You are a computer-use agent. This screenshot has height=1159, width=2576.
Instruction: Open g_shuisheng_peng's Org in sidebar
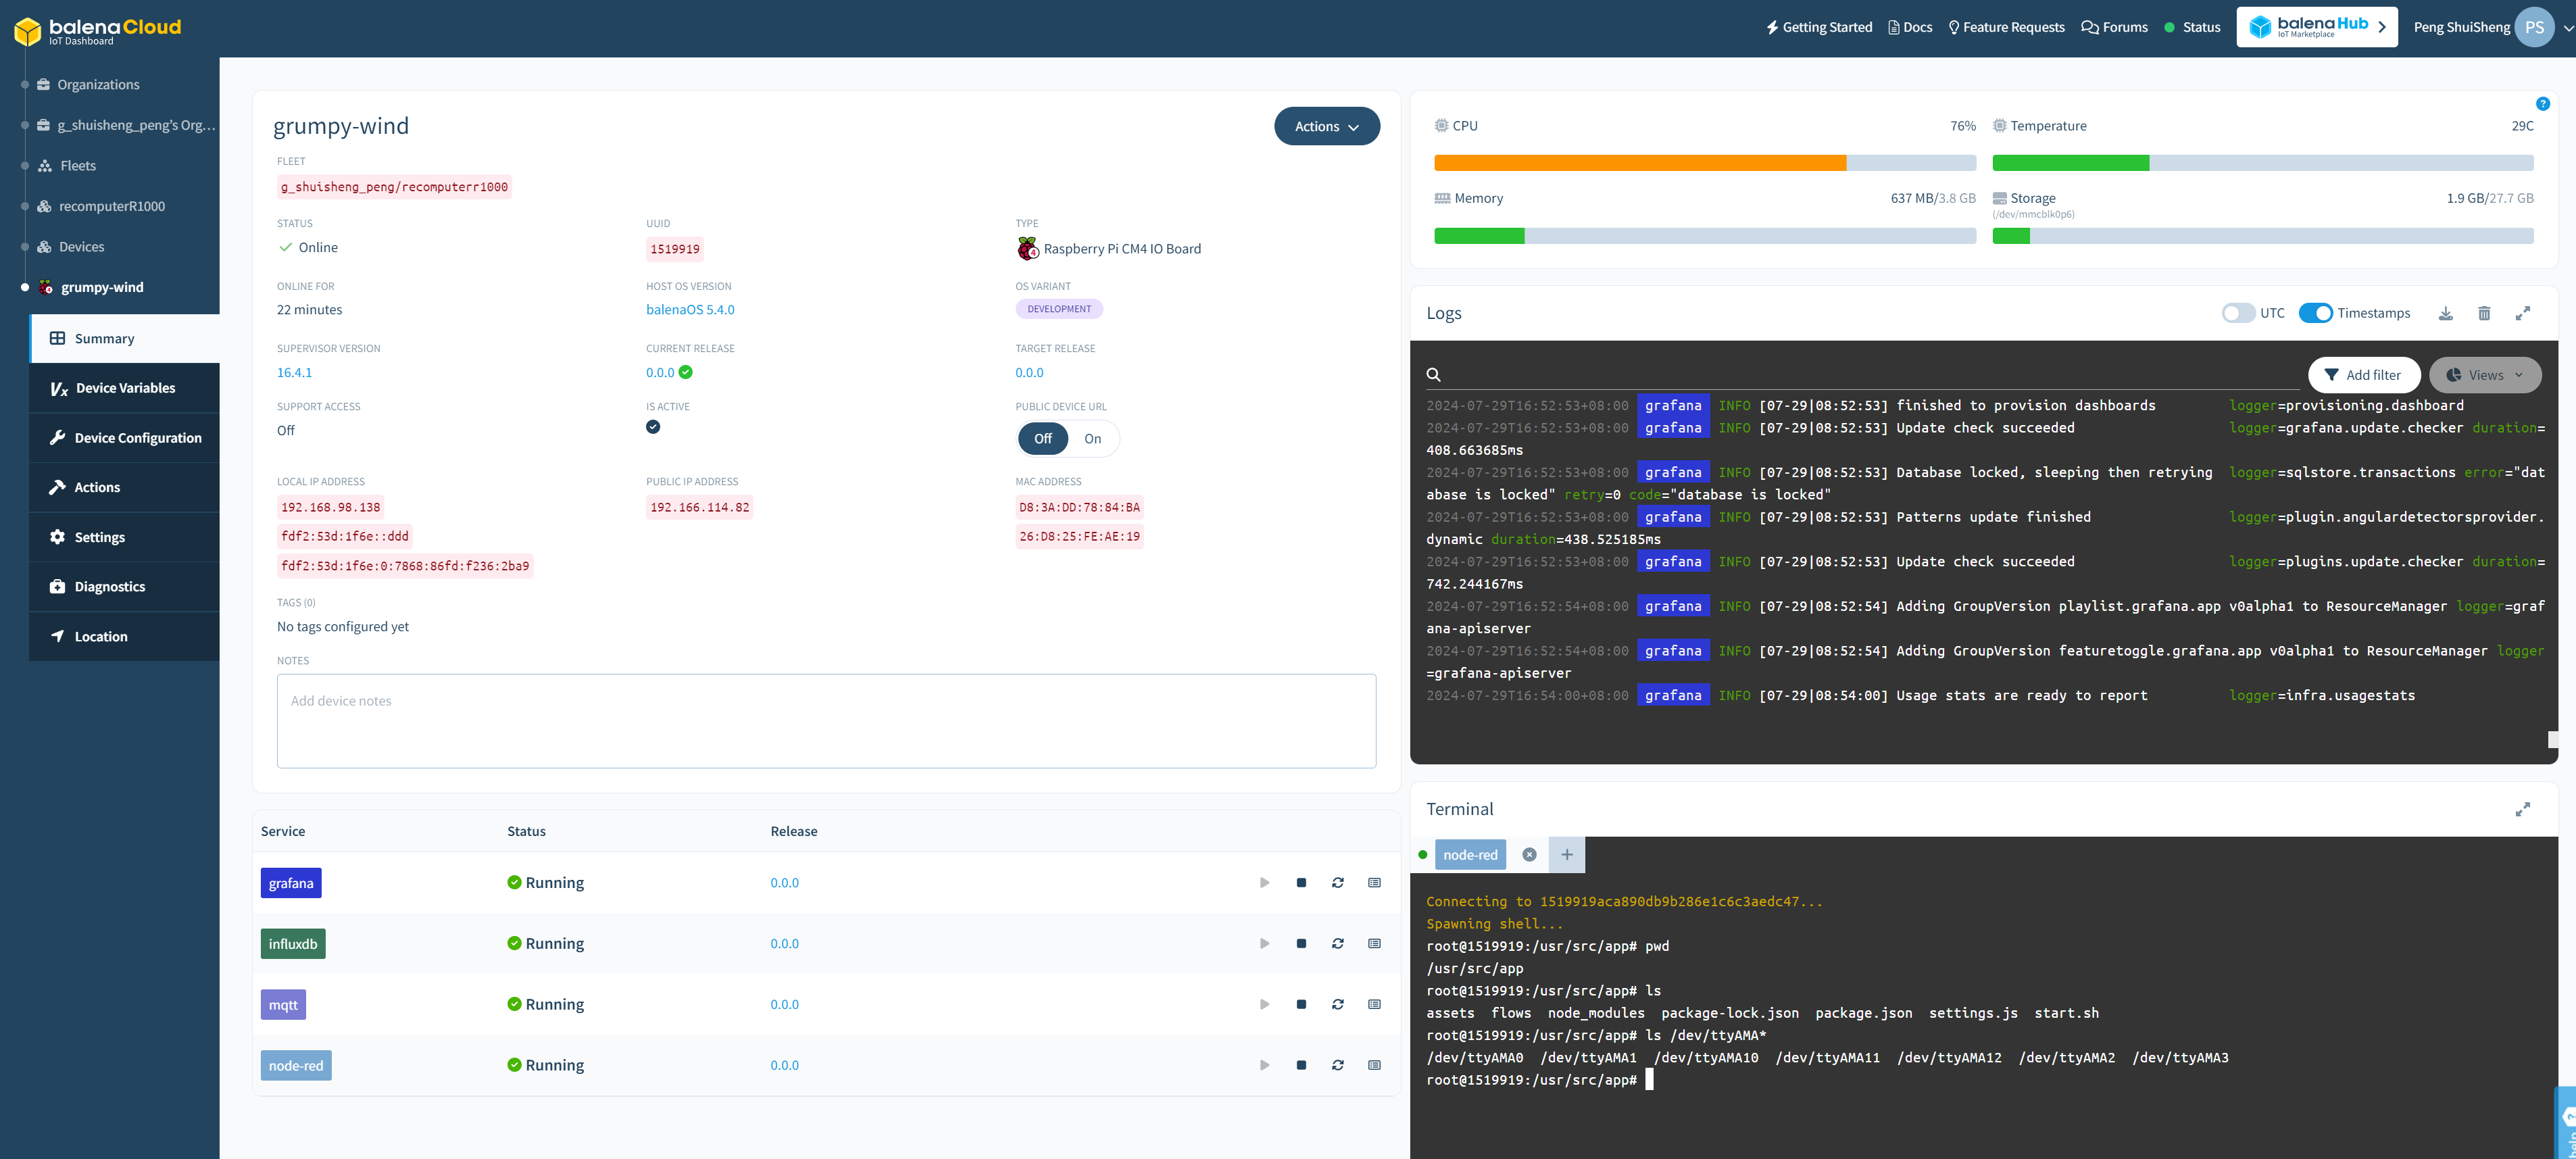136,126
